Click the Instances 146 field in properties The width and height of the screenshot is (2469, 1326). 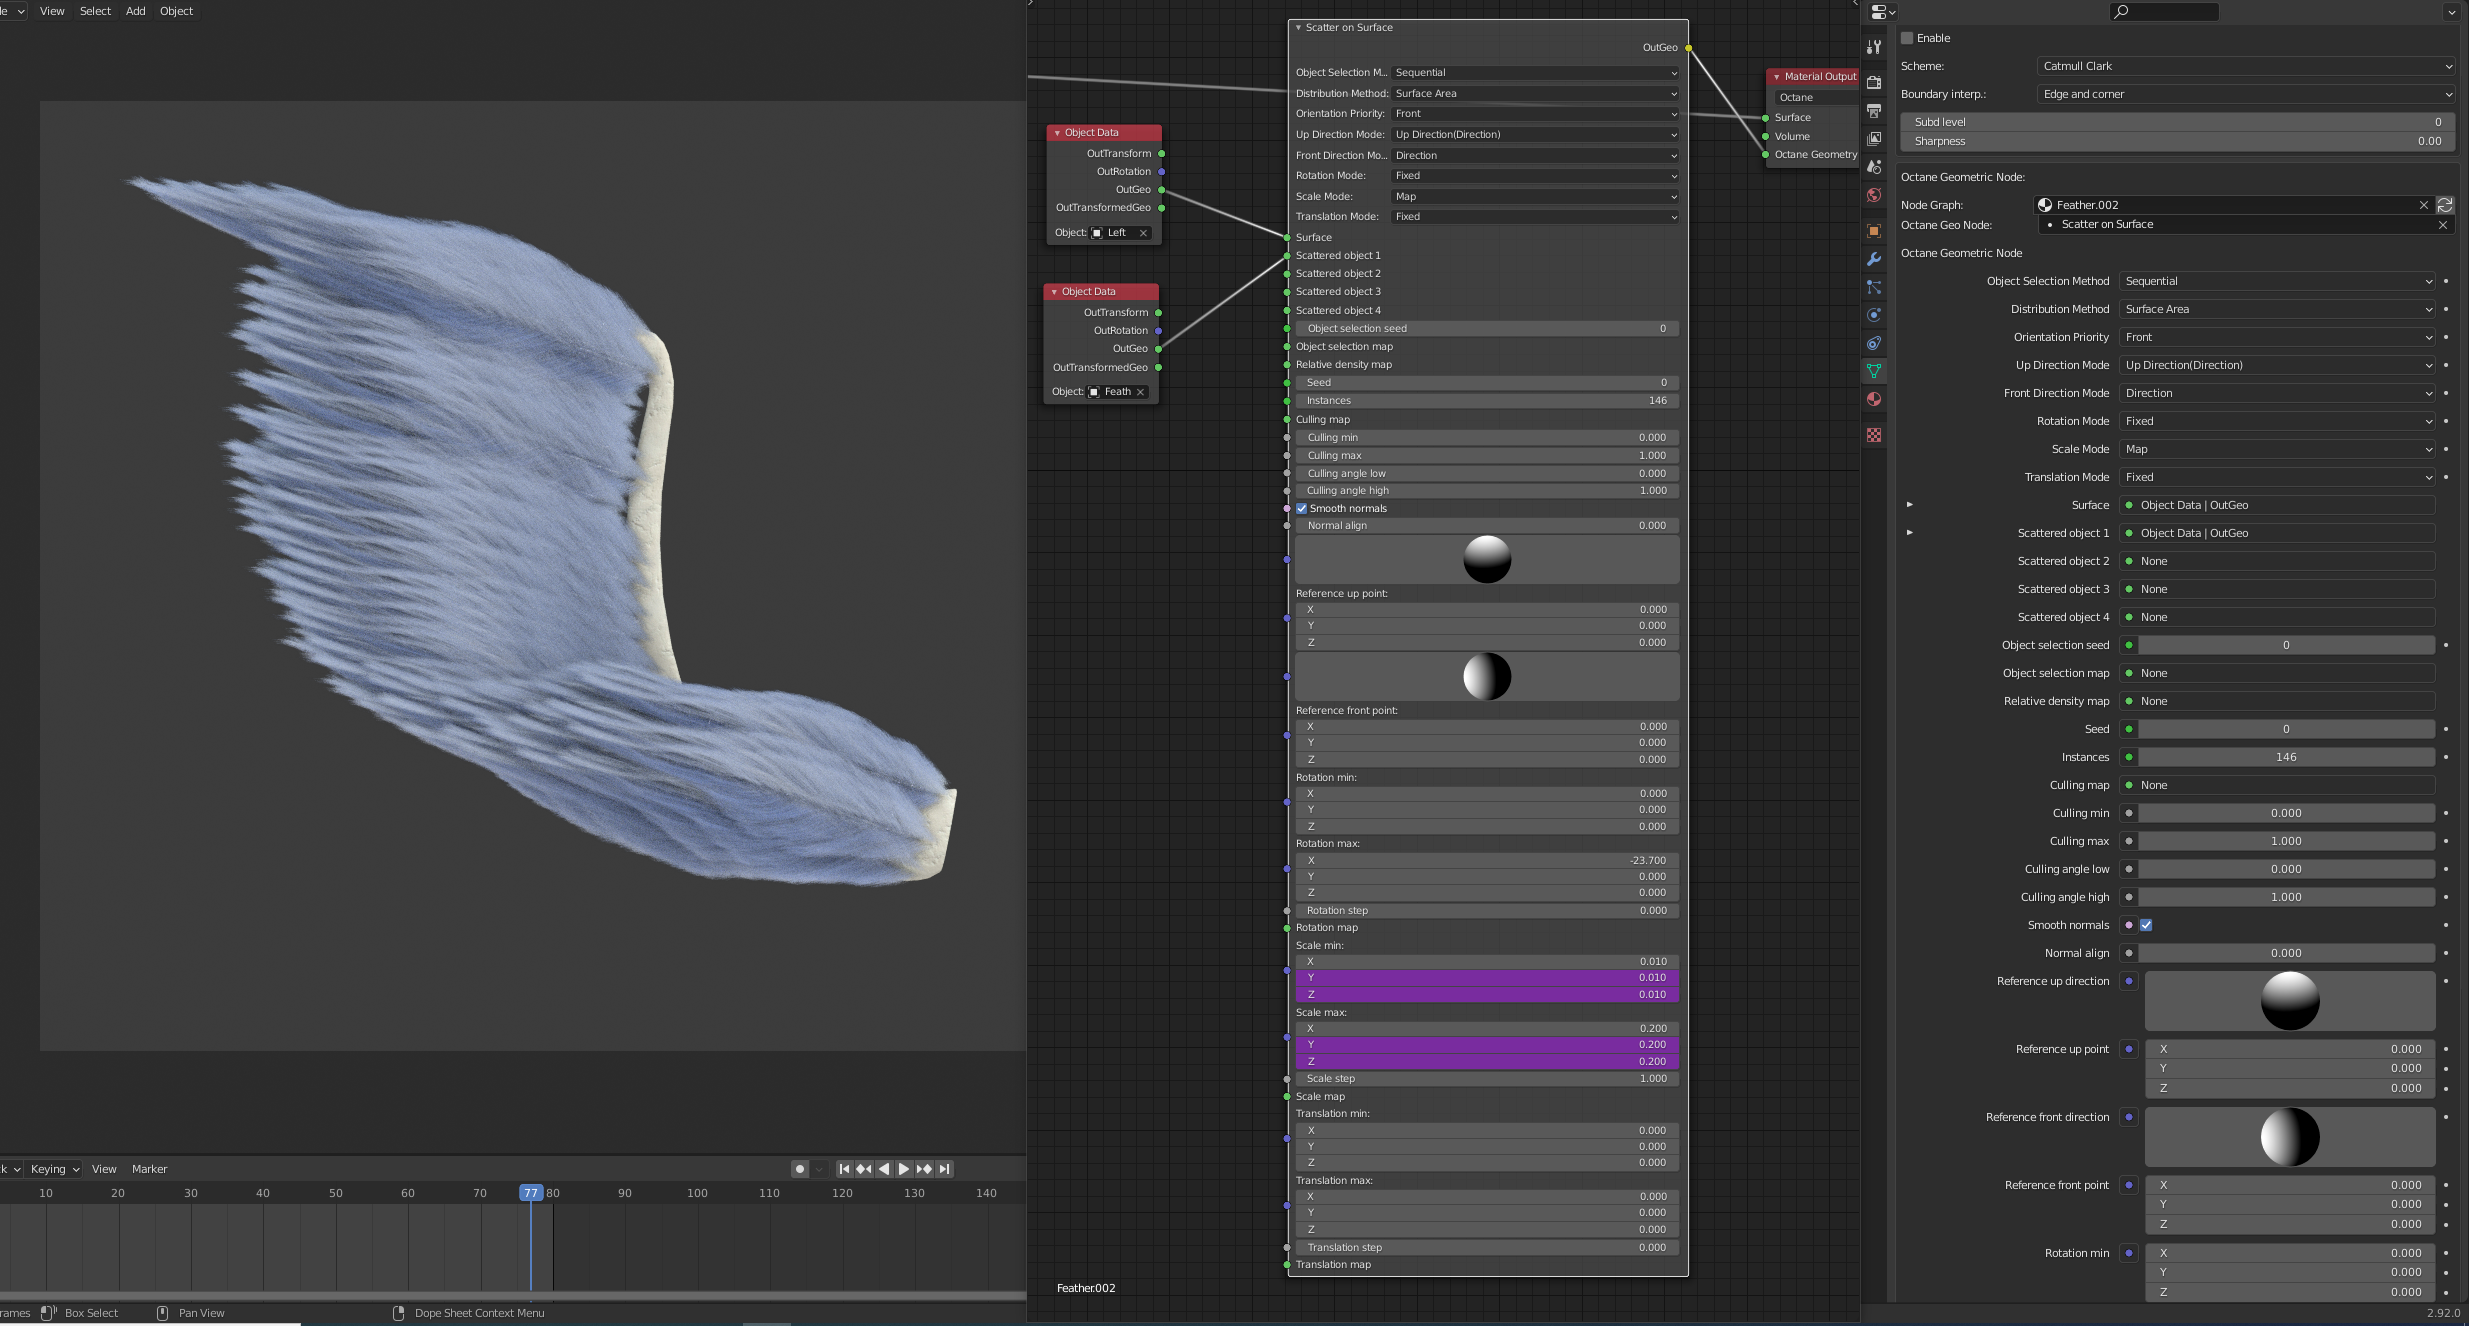pos(2285,757)
